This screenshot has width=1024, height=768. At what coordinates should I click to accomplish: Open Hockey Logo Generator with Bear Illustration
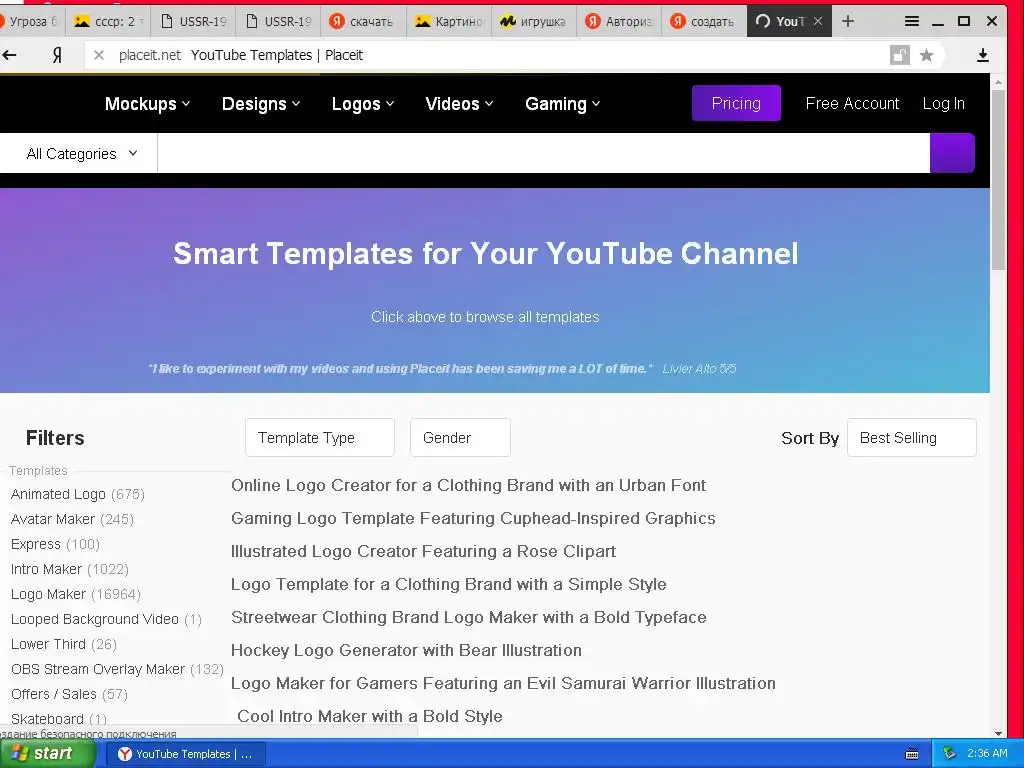[x=406, y=650]
